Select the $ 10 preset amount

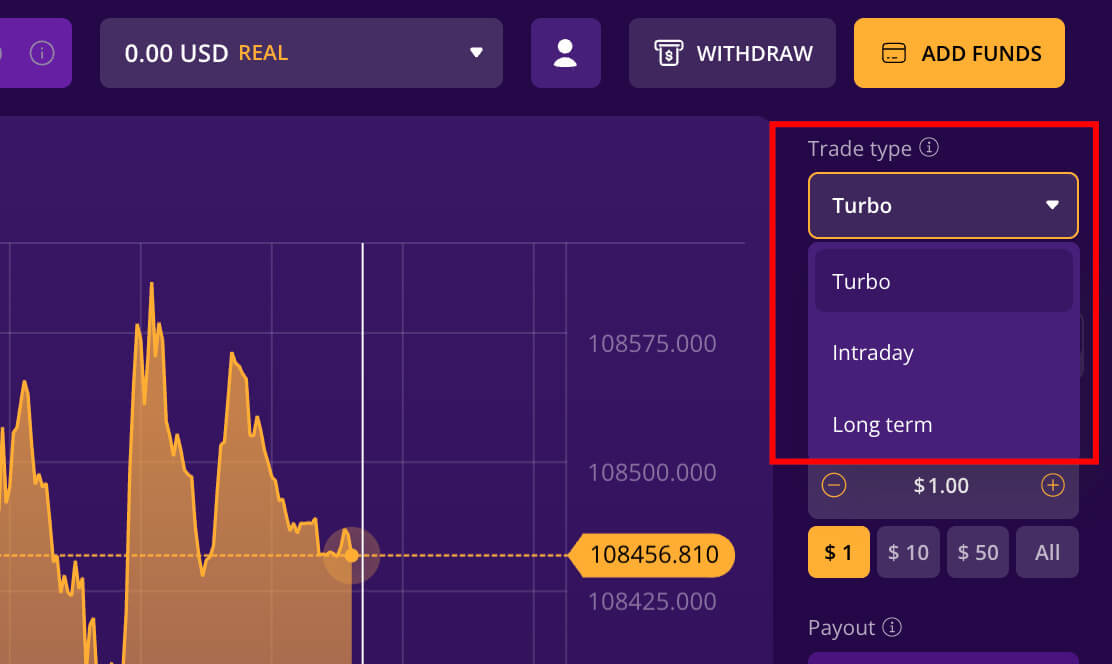(908, 552)
